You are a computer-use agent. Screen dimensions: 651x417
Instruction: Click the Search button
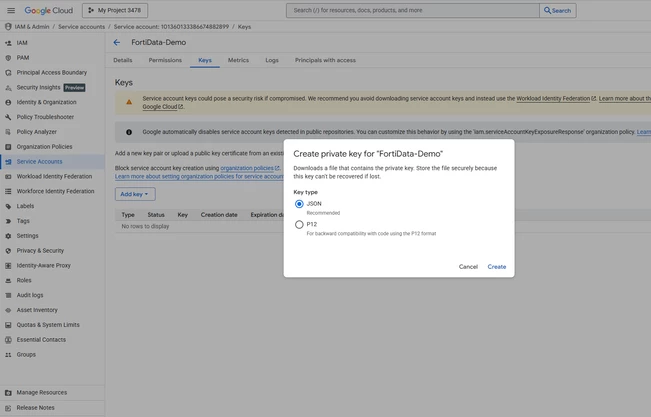(x=558, y=10)
